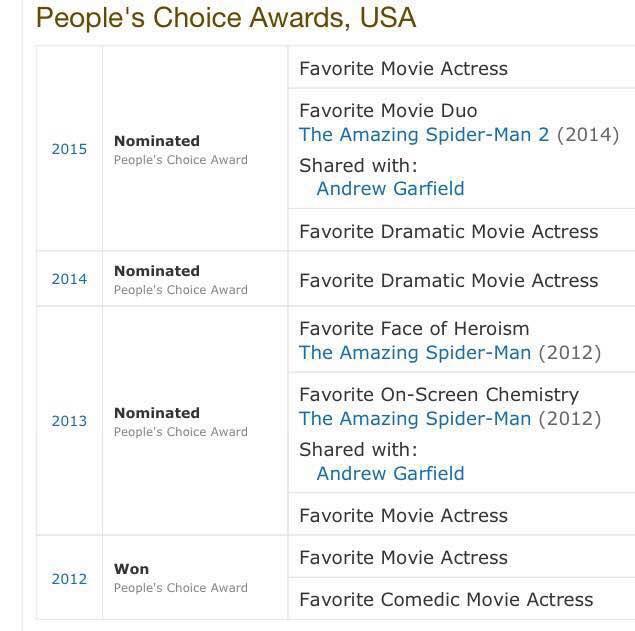The width and height of the screenshot is (635, 631).
Task: Click the Won label for 2012
Action: (131, 569)
